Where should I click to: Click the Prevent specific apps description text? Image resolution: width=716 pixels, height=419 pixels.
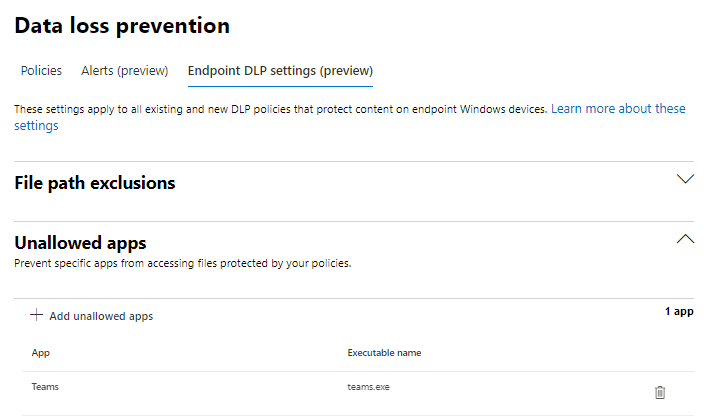coord(183,264)
